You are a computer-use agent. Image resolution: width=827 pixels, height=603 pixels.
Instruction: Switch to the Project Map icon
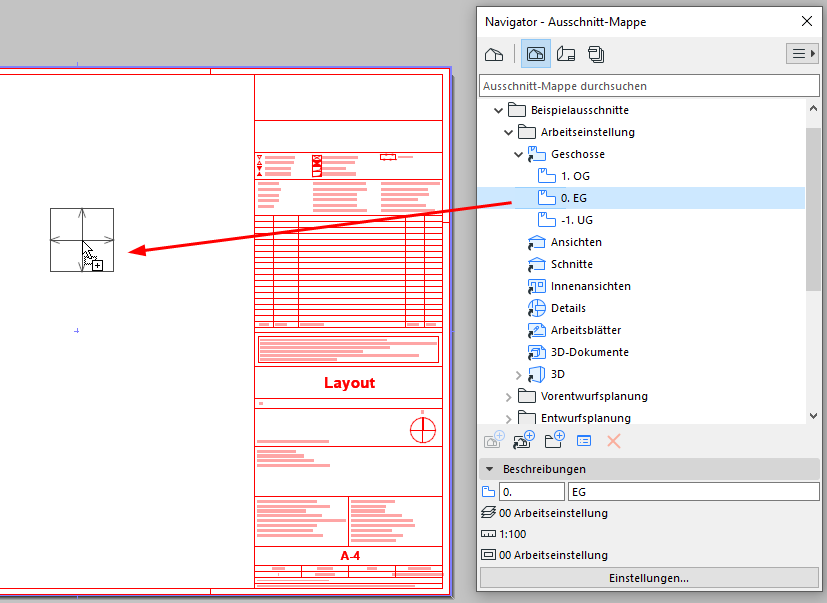(494, 54)
